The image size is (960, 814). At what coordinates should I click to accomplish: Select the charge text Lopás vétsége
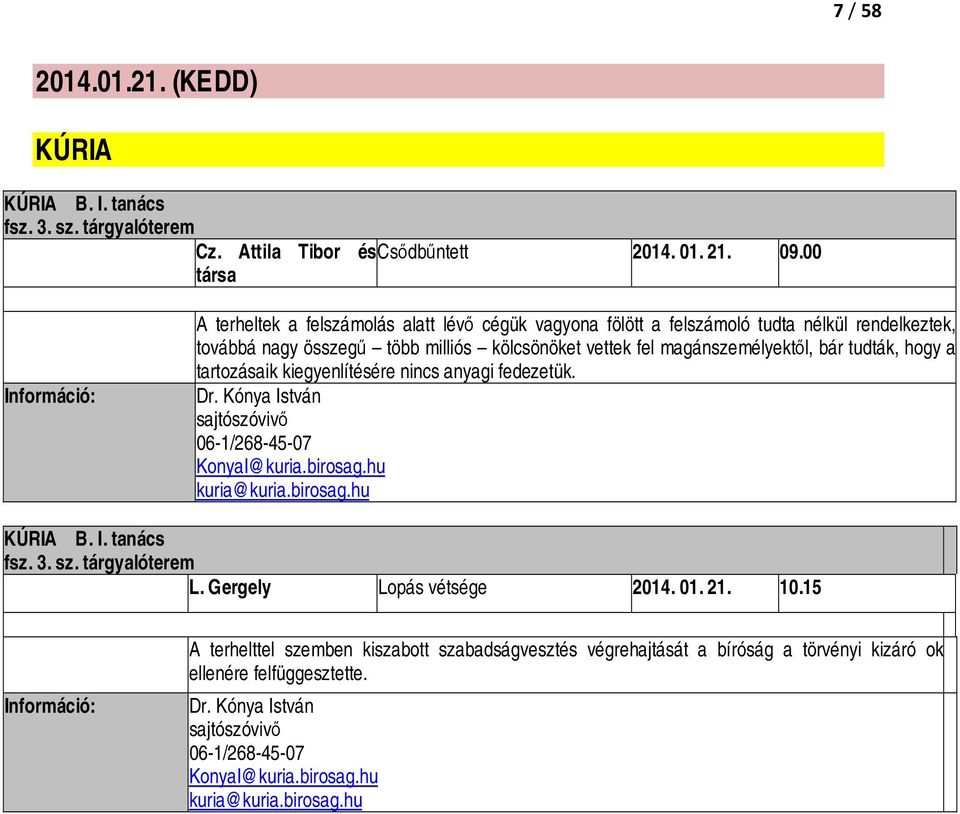click(432, 588)
